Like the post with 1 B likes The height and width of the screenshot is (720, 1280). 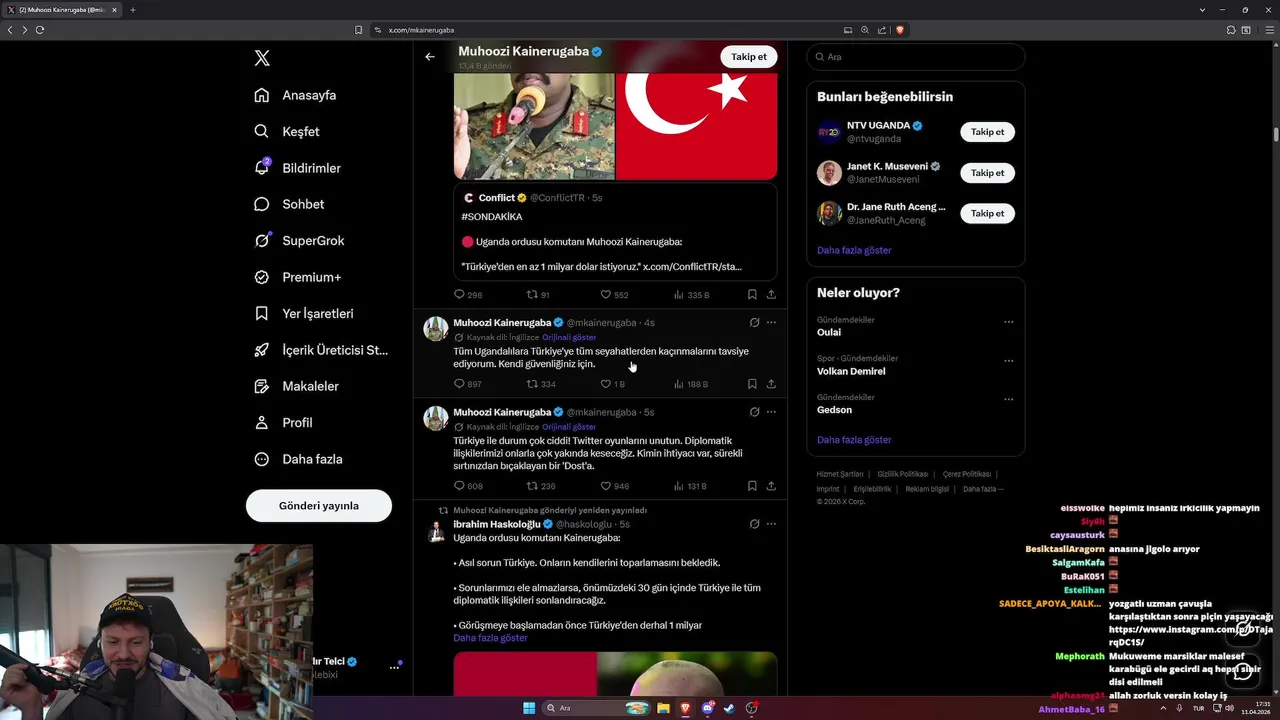coord(612,384)
